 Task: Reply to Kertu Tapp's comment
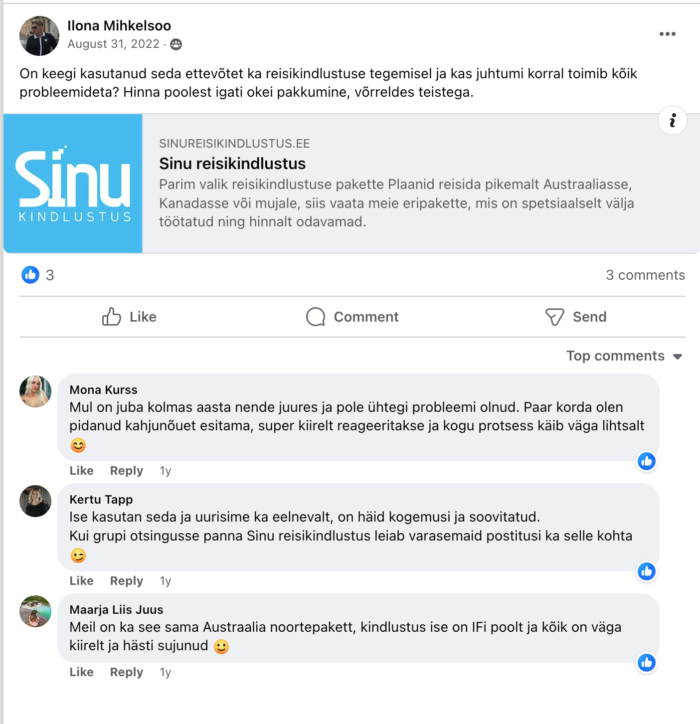click(x=127, y=580)
